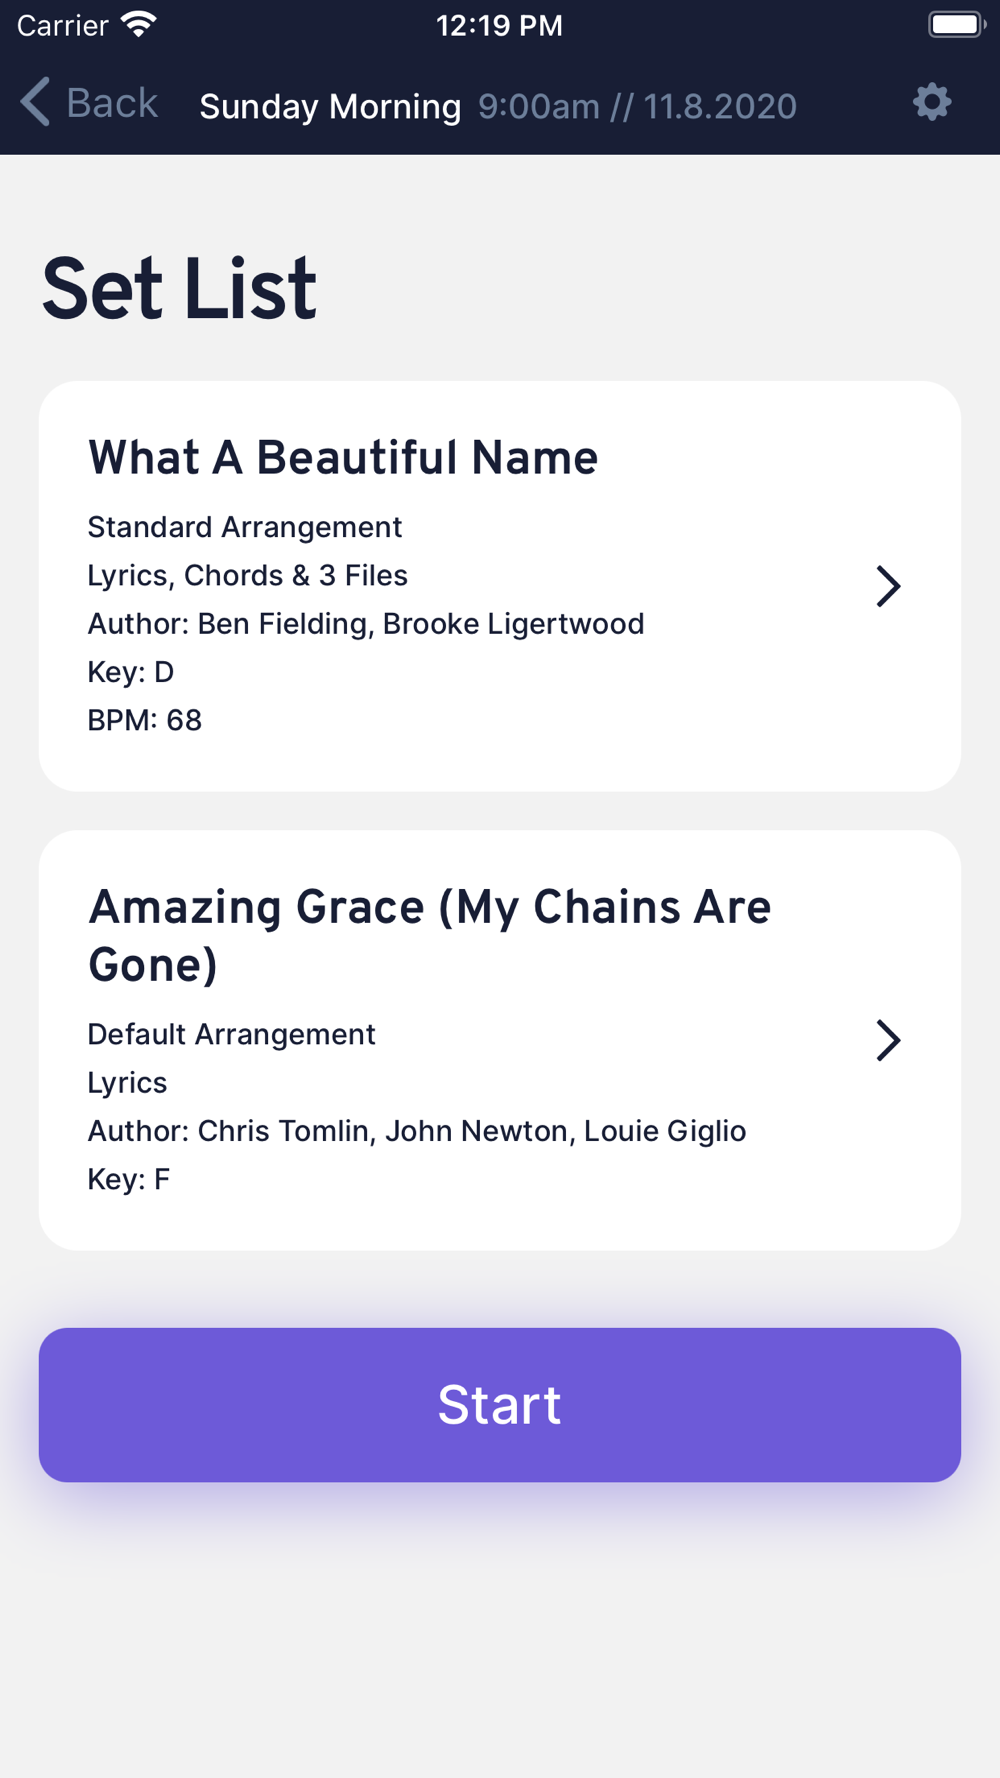This screenshot has width=1000, height=1778.
Task: Tap the BPM: 68 text
Action: [x=145, y=720]
